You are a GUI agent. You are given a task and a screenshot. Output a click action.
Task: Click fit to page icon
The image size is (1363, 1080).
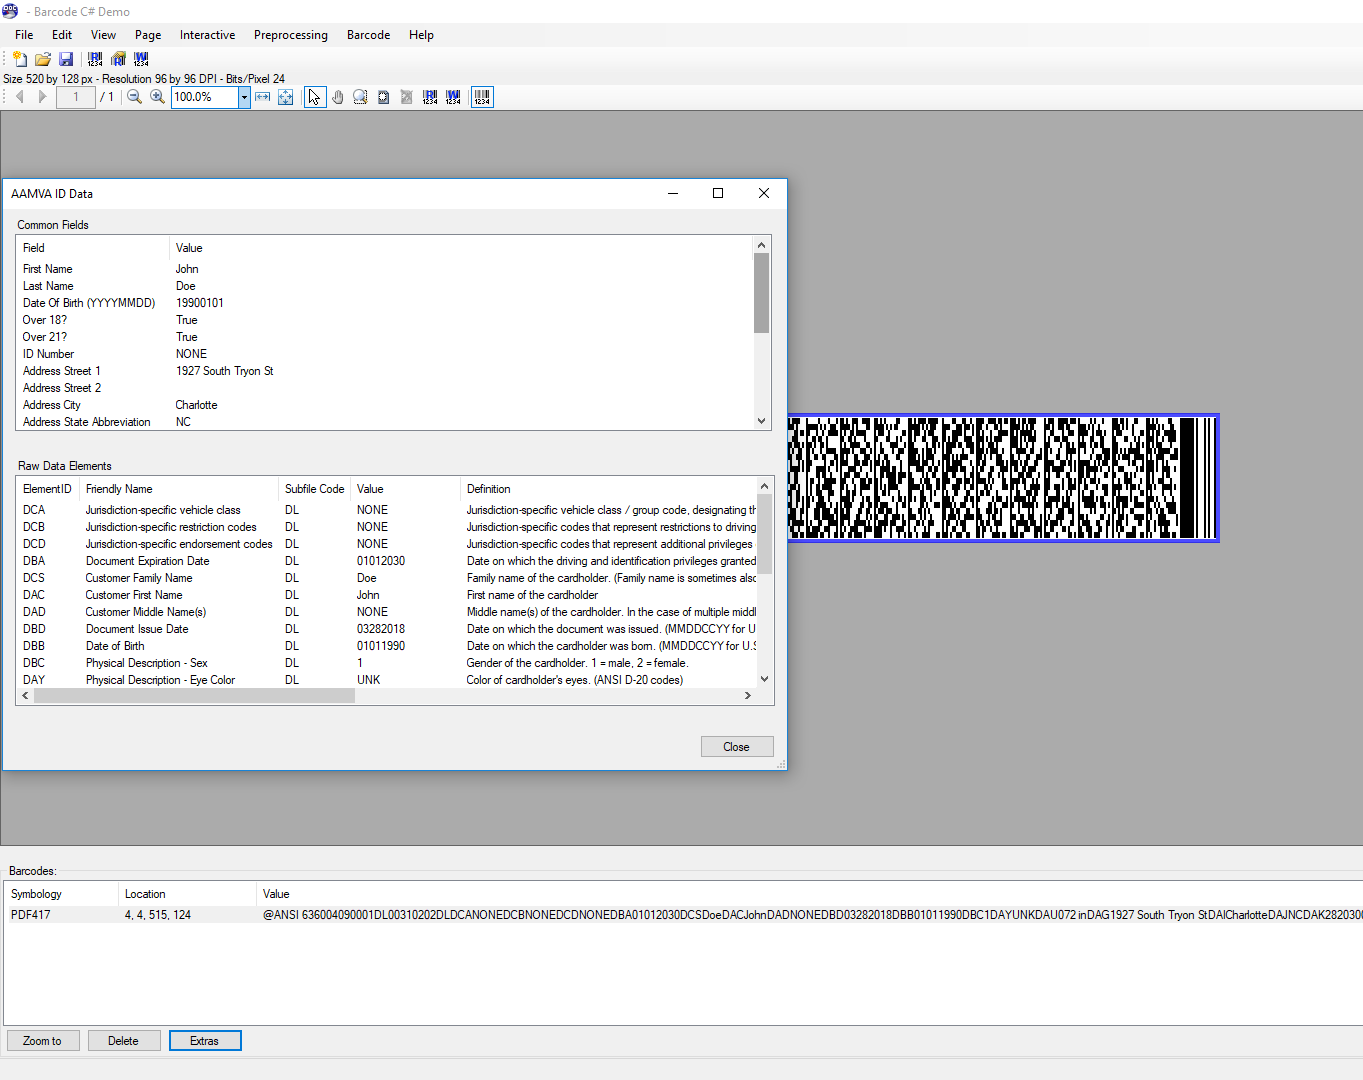coord(286,97)
